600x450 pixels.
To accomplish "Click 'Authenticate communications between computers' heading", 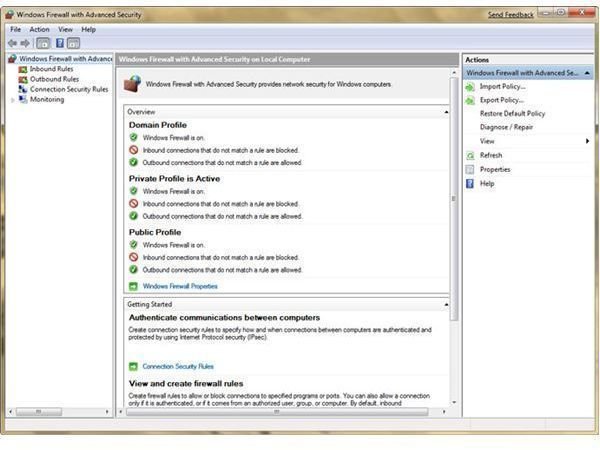I will [224, 318].
